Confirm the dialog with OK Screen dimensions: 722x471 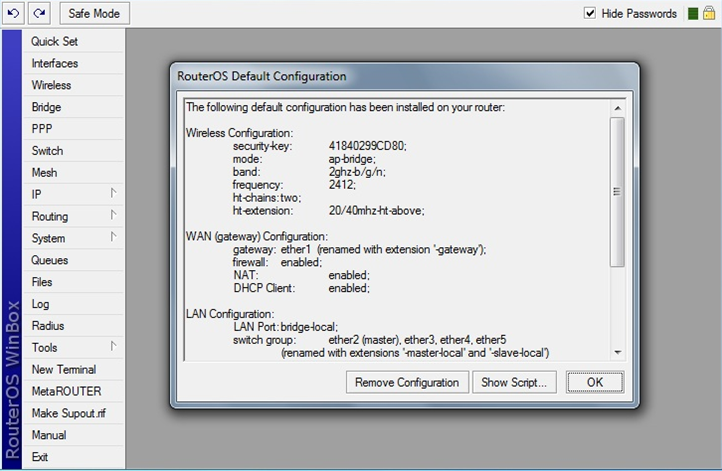point(595,382)
